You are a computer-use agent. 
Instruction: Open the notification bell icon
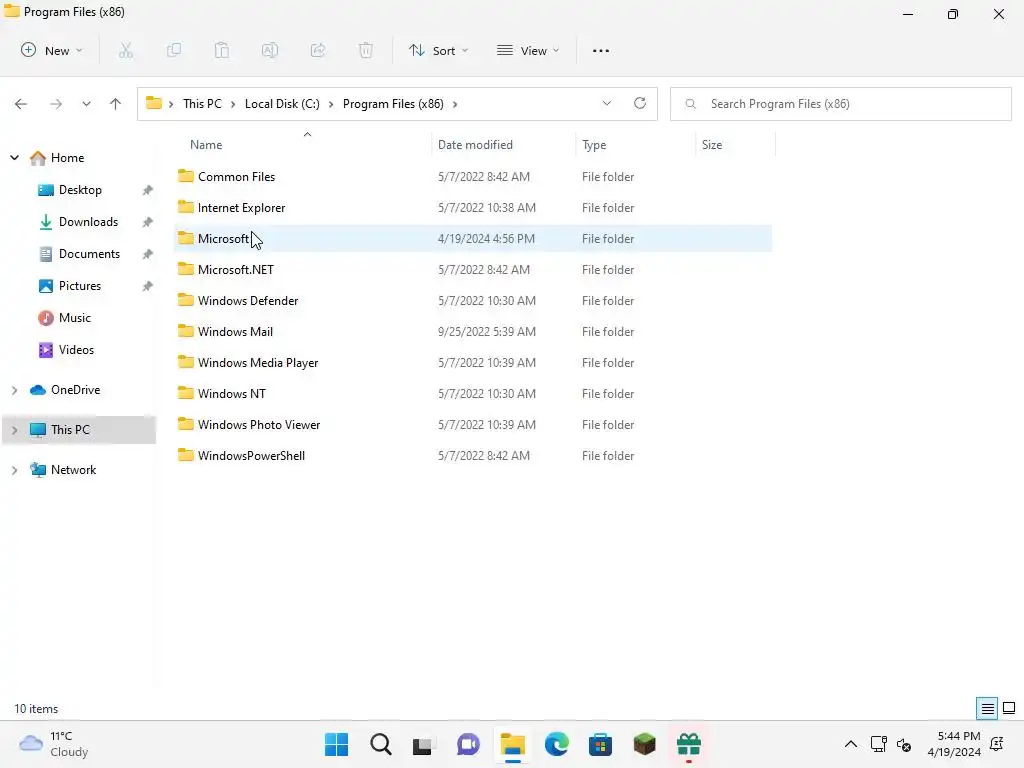click(997, 744)
